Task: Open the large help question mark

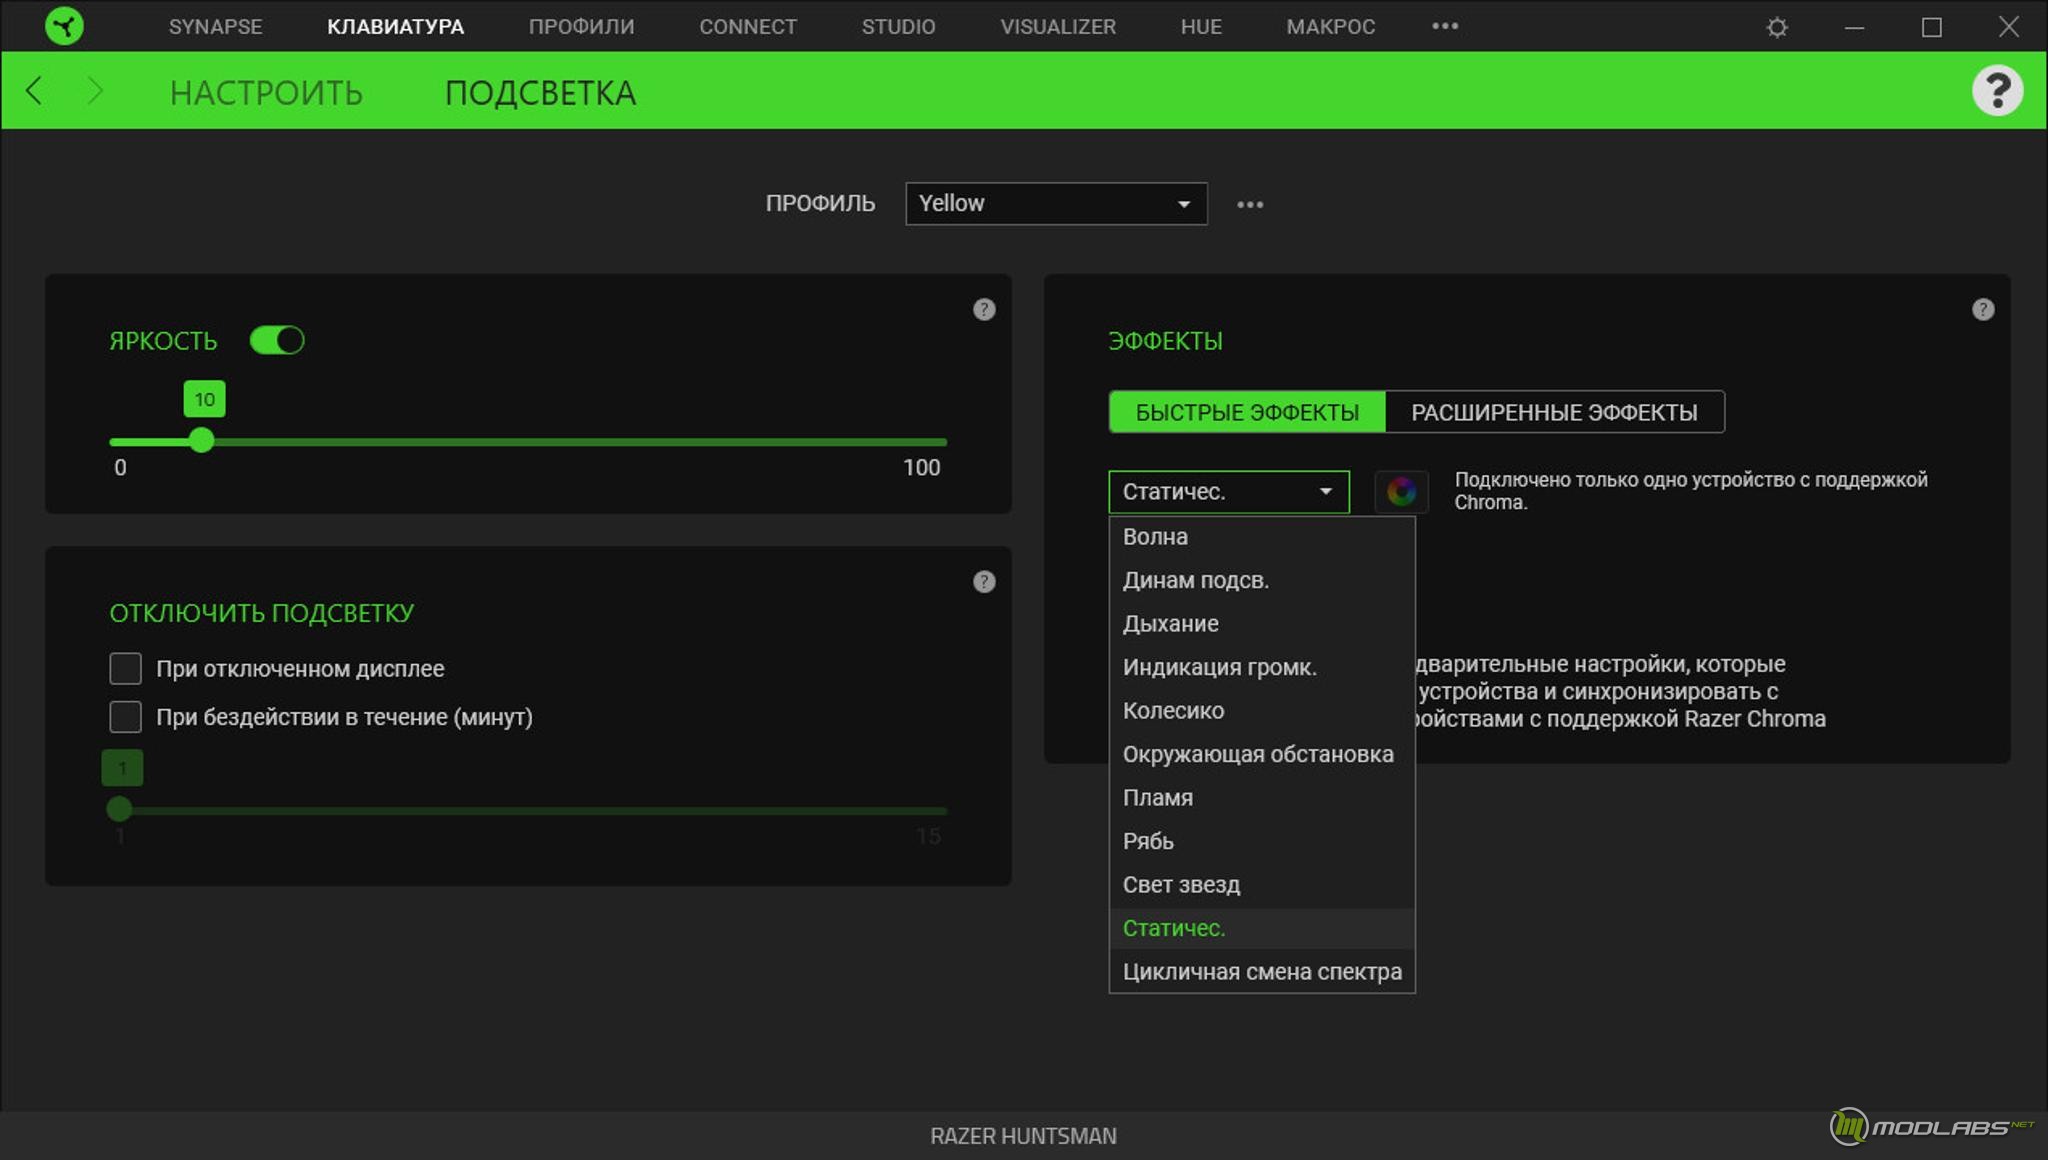Action: (1997, 91)
